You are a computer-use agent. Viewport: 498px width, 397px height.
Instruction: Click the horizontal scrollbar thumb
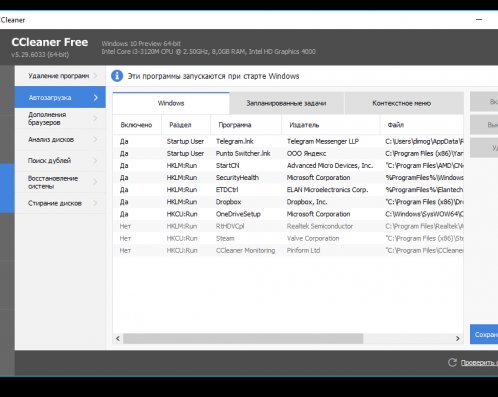tap(243, 338)
